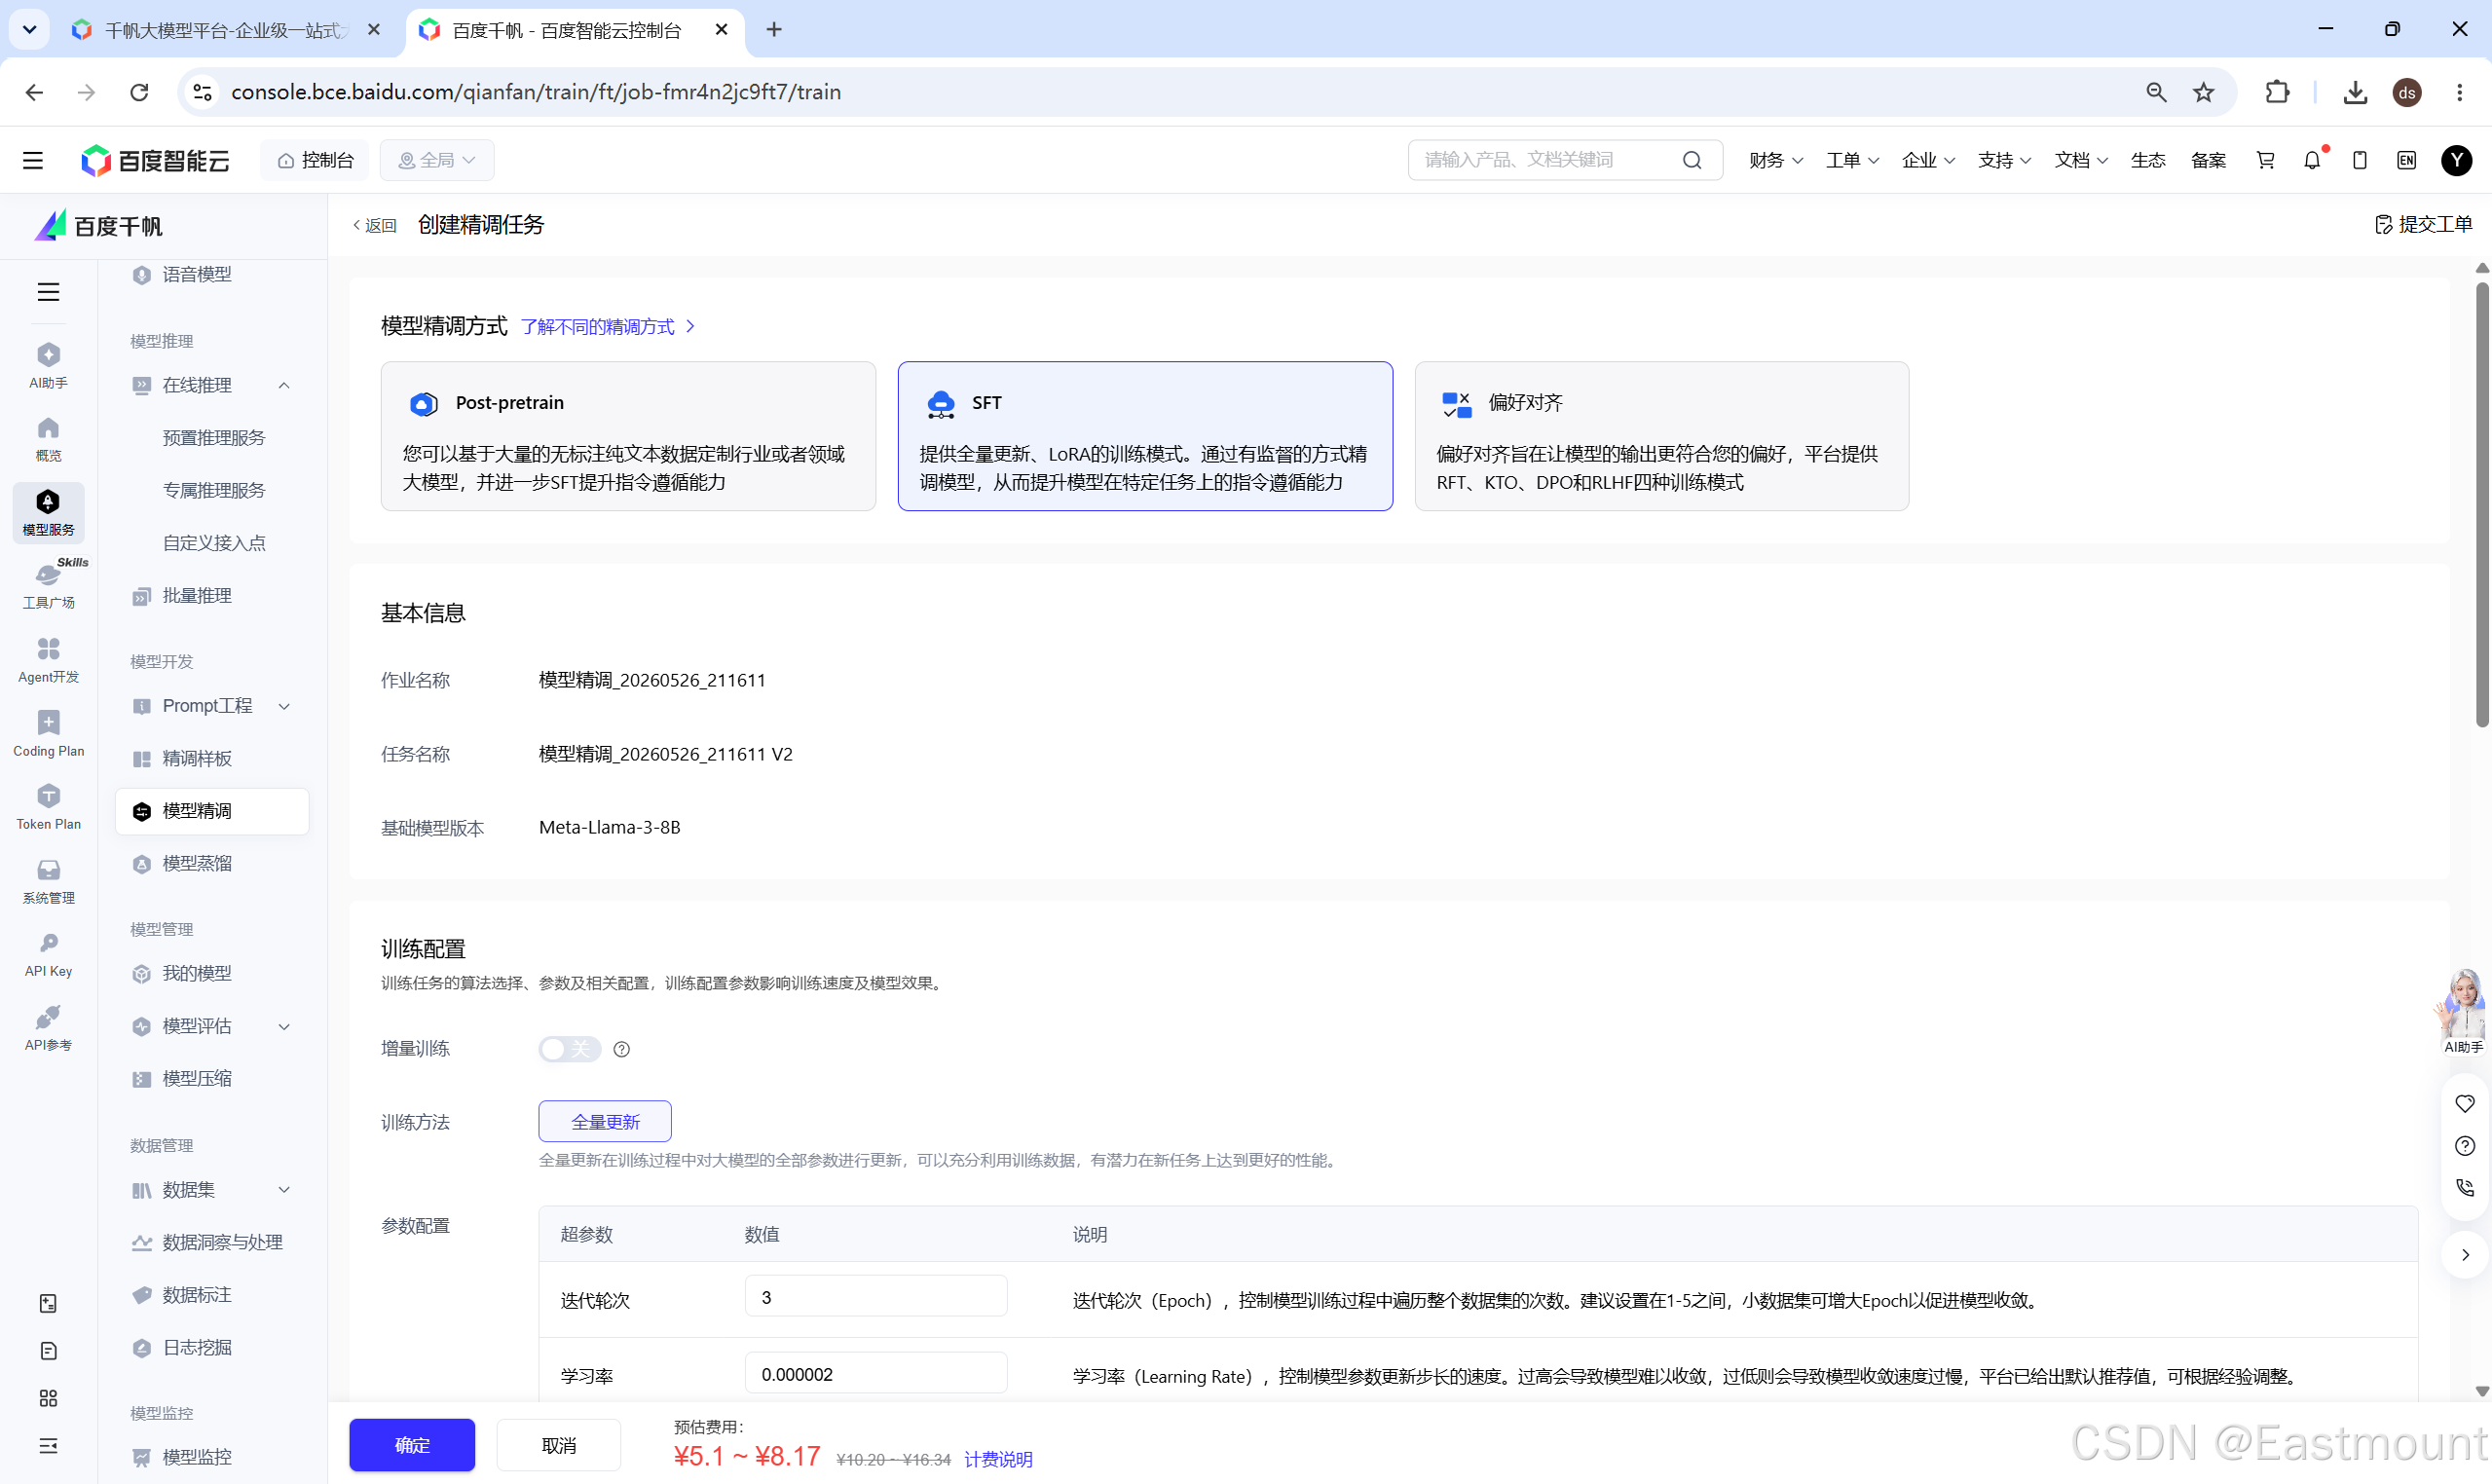Open the help question icon on right
Screen dimensions: 2492x1484
coord(2464,1146)
